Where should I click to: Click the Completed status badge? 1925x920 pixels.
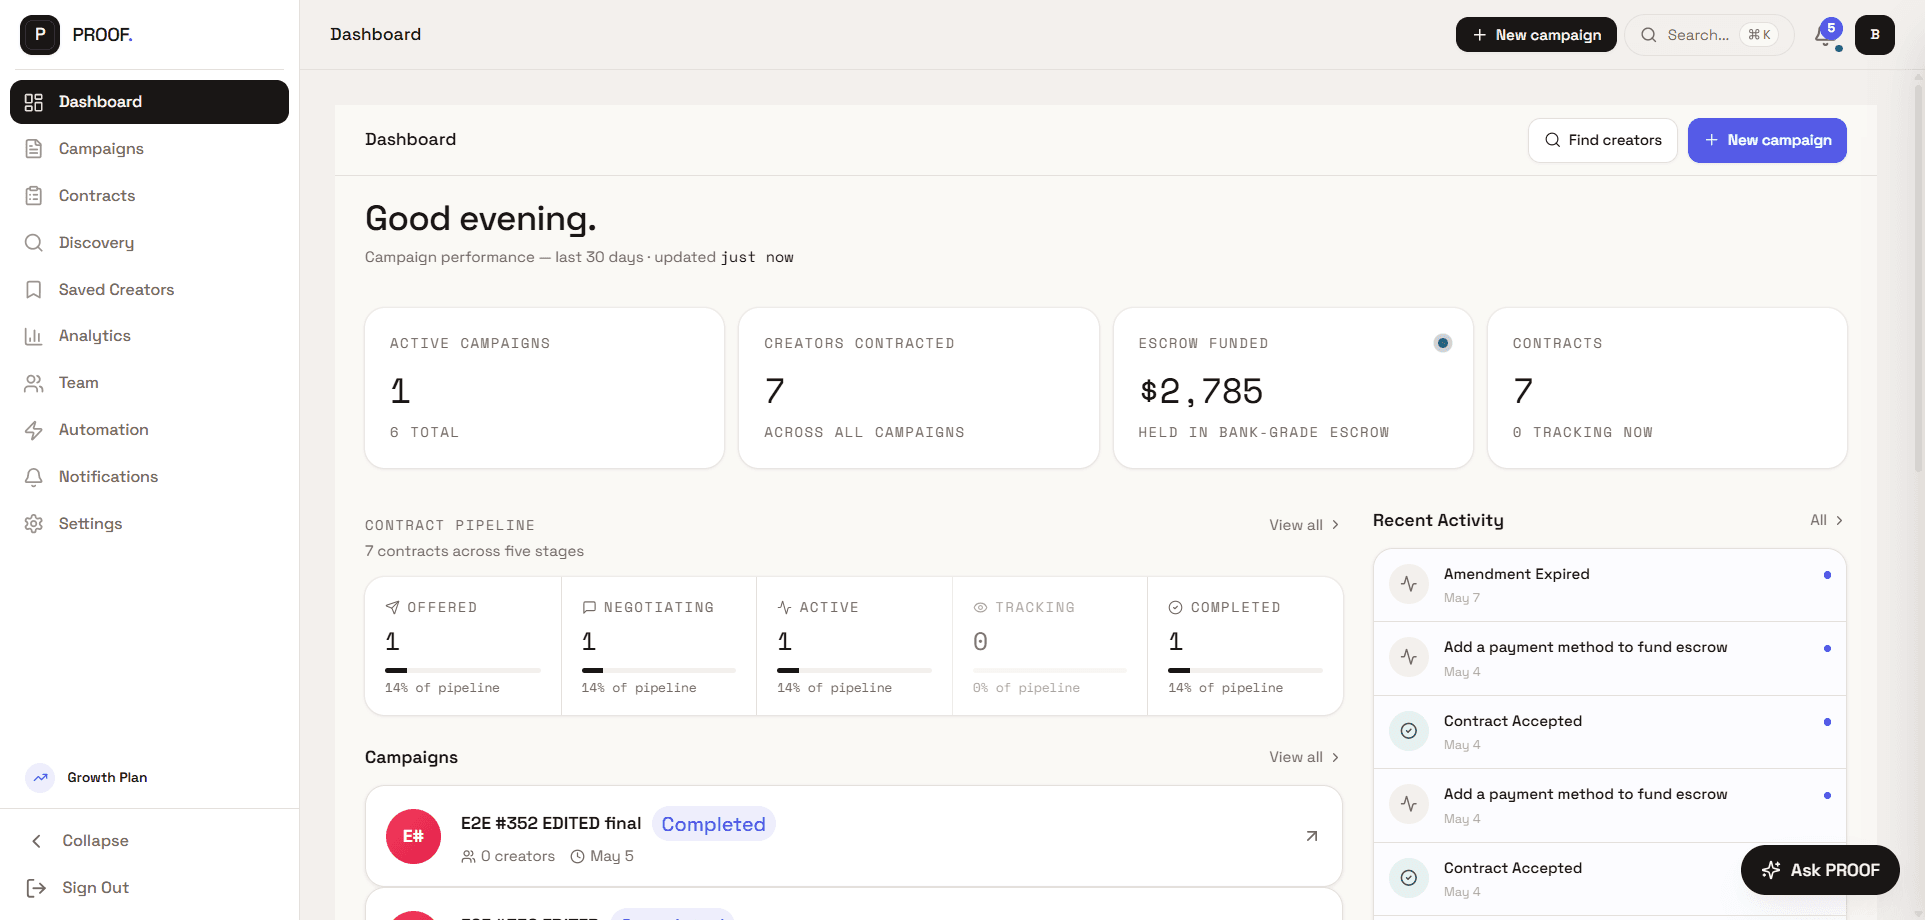(714, 824)
